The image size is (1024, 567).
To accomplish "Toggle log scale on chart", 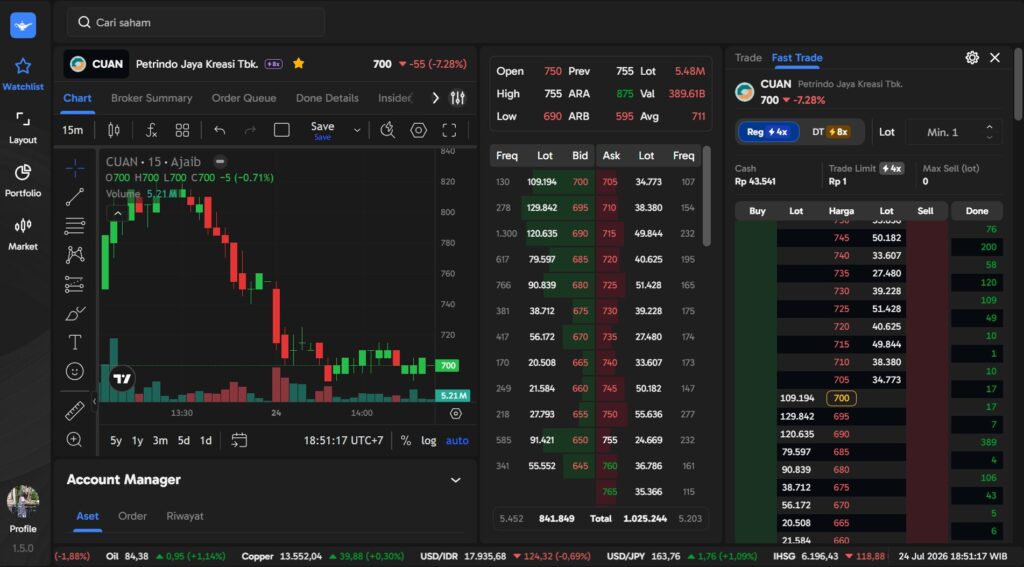I will tap(428, 440).
